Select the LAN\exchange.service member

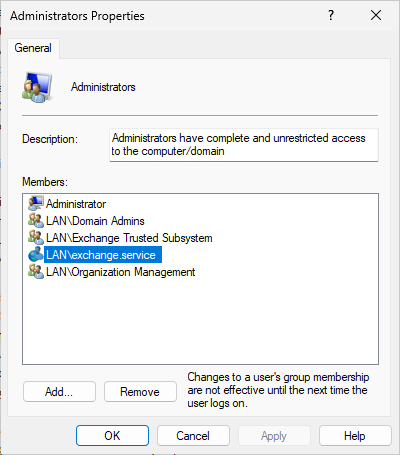(103, 255)
